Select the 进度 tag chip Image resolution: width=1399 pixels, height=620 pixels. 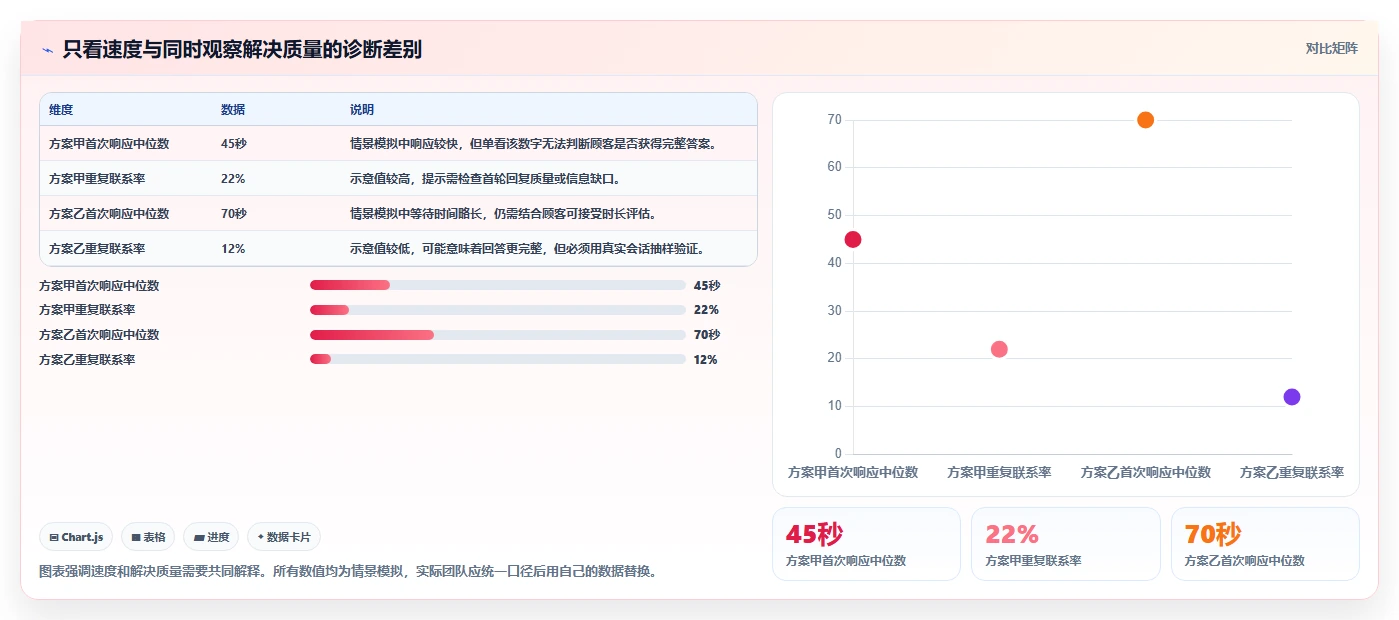tap(211, 537)
